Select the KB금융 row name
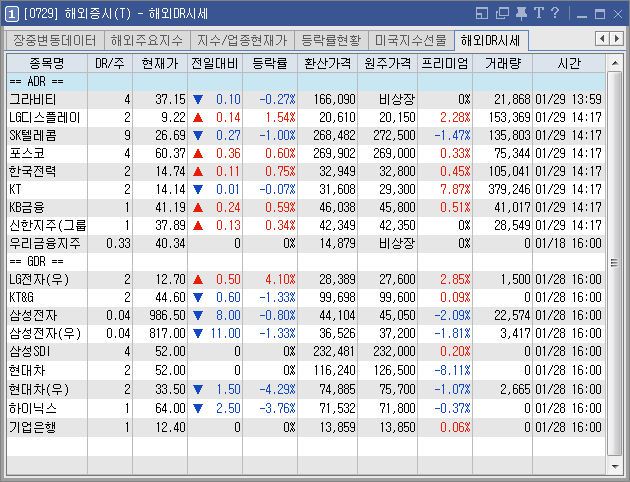630x482 pixels. point(27,207)
